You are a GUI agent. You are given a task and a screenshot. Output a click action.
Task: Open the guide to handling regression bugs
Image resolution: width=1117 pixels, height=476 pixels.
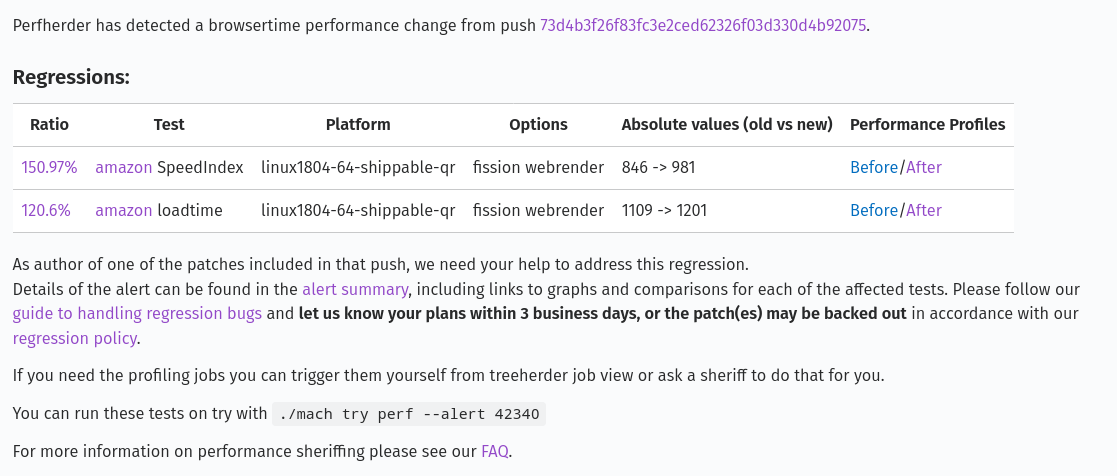137,314
